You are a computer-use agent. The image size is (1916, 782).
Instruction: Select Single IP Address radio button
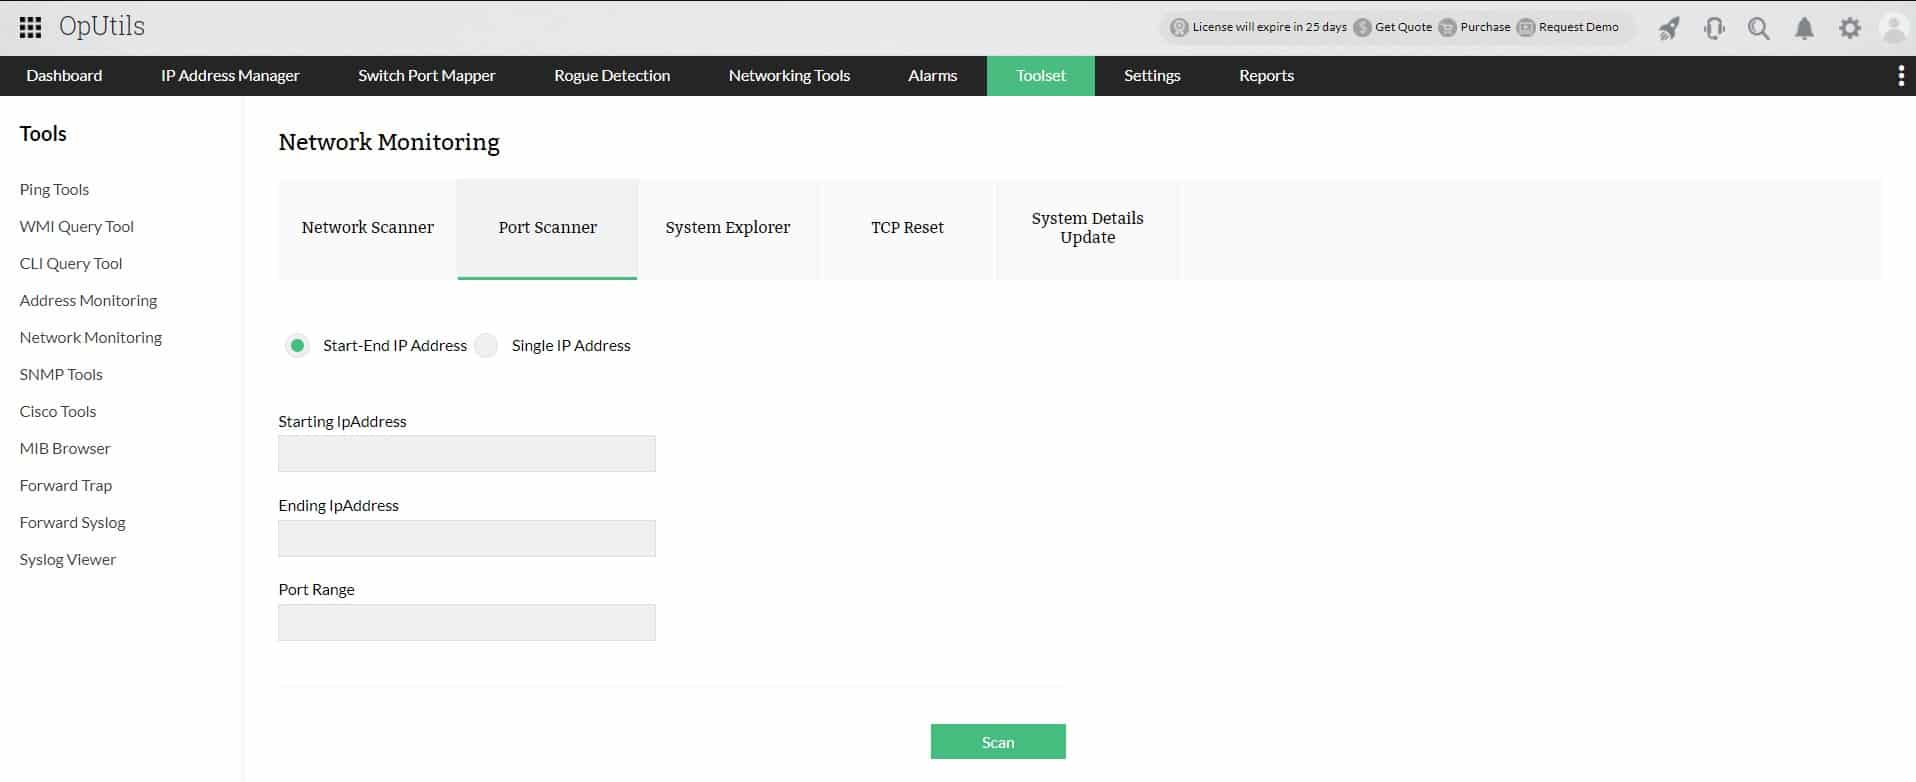click(x=486, y=346)
